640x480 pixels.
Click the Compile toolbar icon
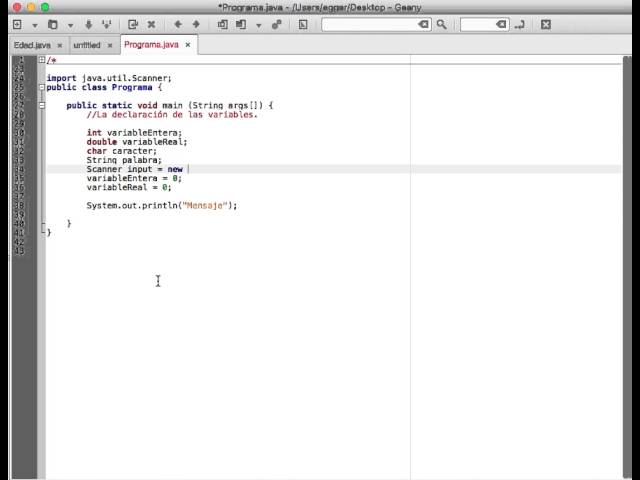pos(222,24)
